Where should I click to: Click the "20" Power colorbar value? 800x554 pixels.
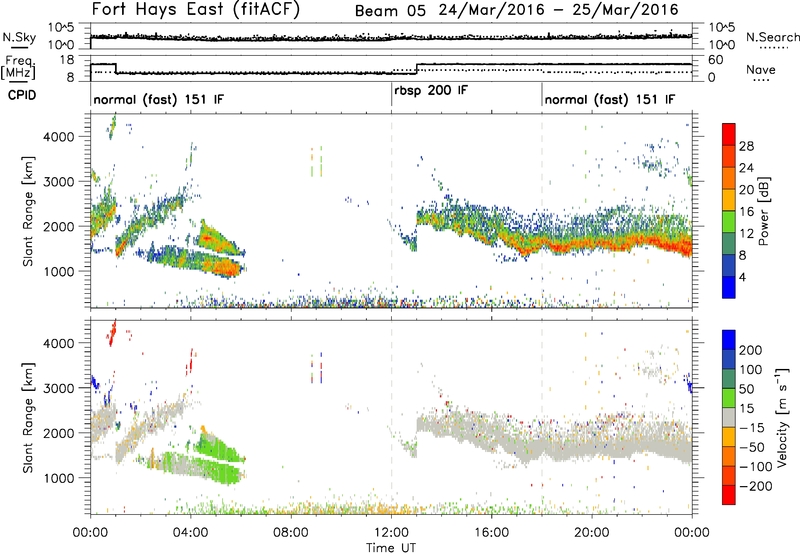coord(746,190)
